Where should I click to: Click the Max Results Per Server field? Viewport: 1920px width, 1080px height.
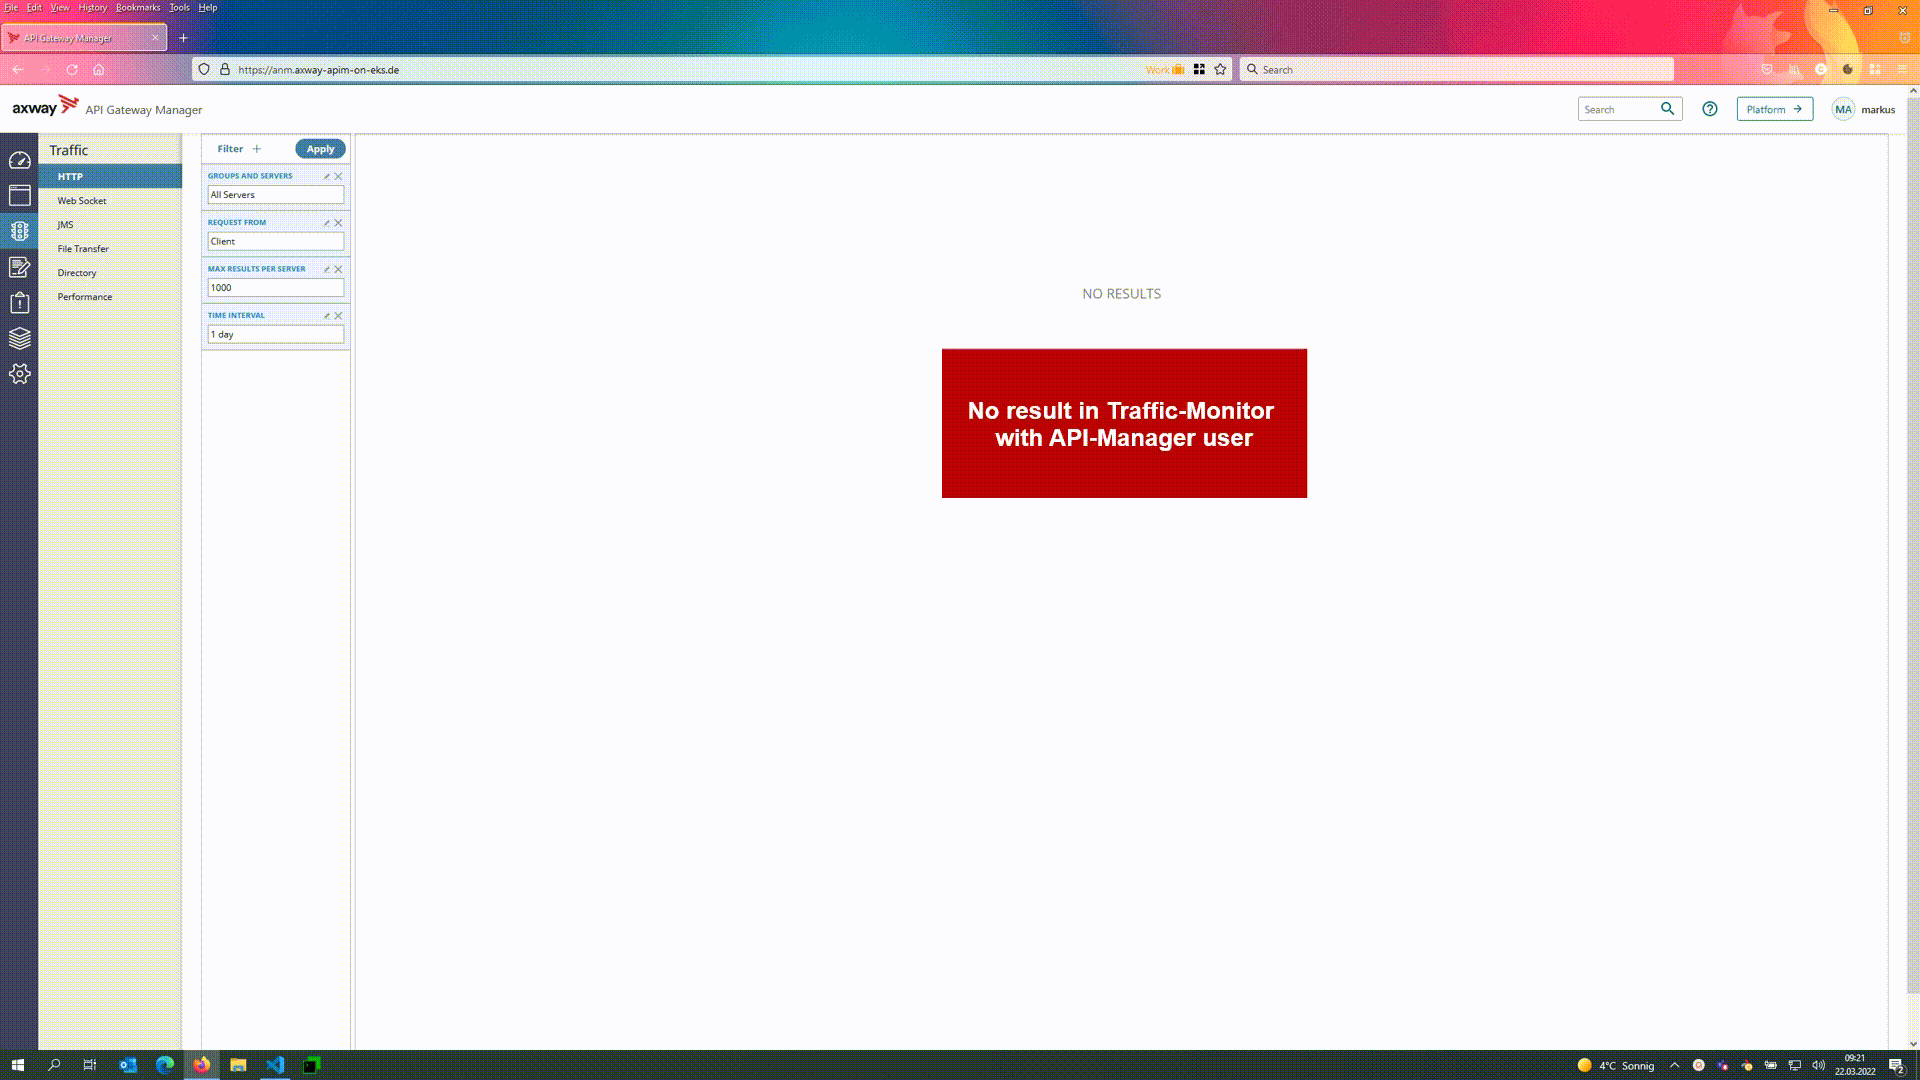coord(274,287)
